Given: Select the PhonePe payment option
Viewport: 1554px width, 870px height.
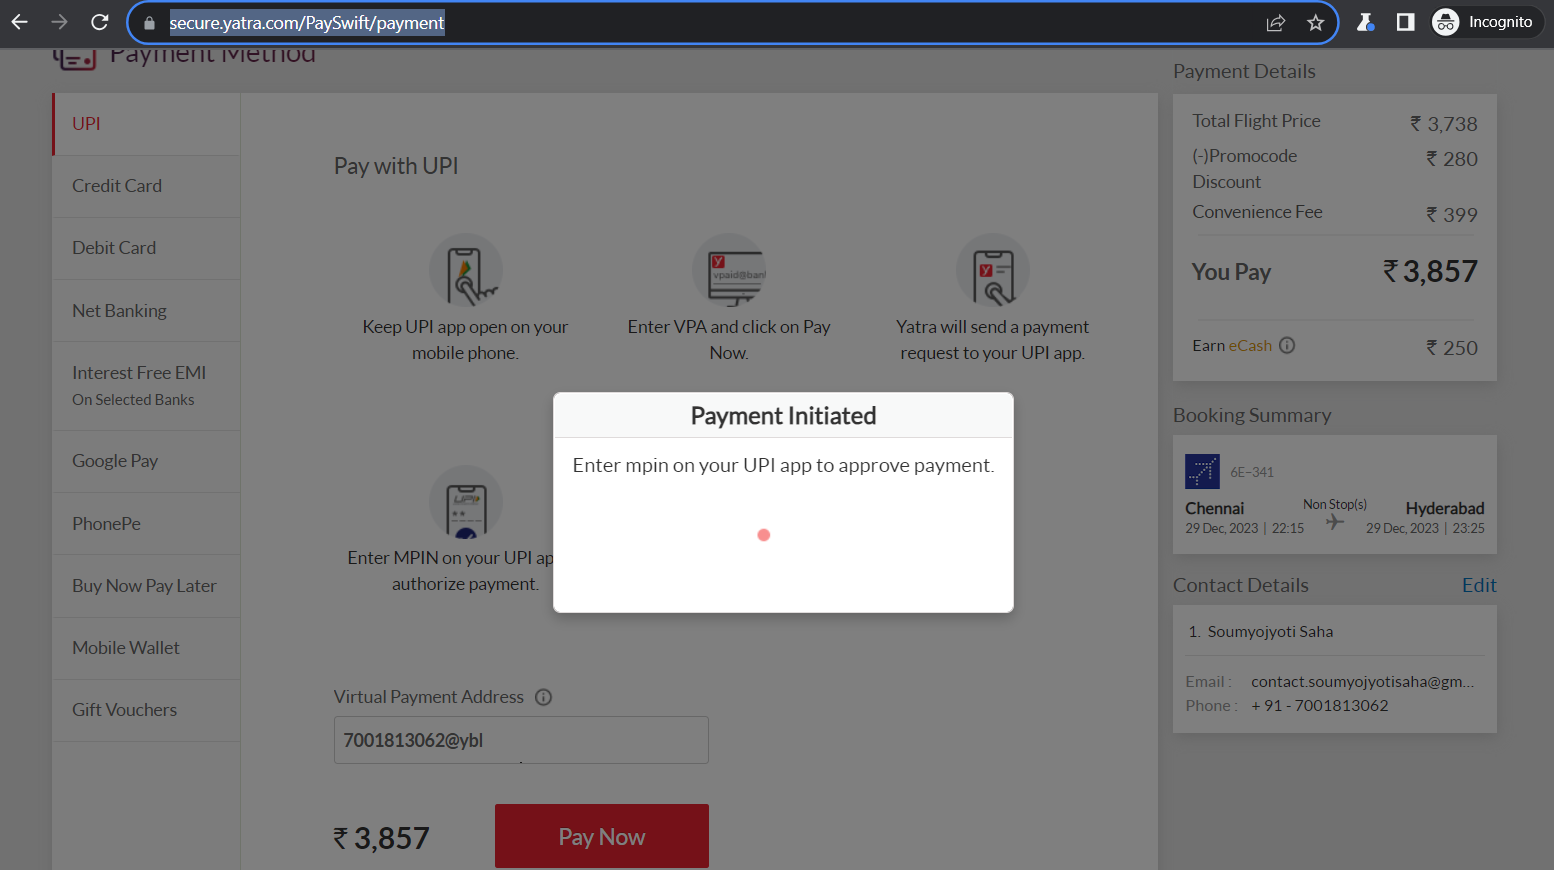Looking at the screenshot, I should (x=146, y=524).
